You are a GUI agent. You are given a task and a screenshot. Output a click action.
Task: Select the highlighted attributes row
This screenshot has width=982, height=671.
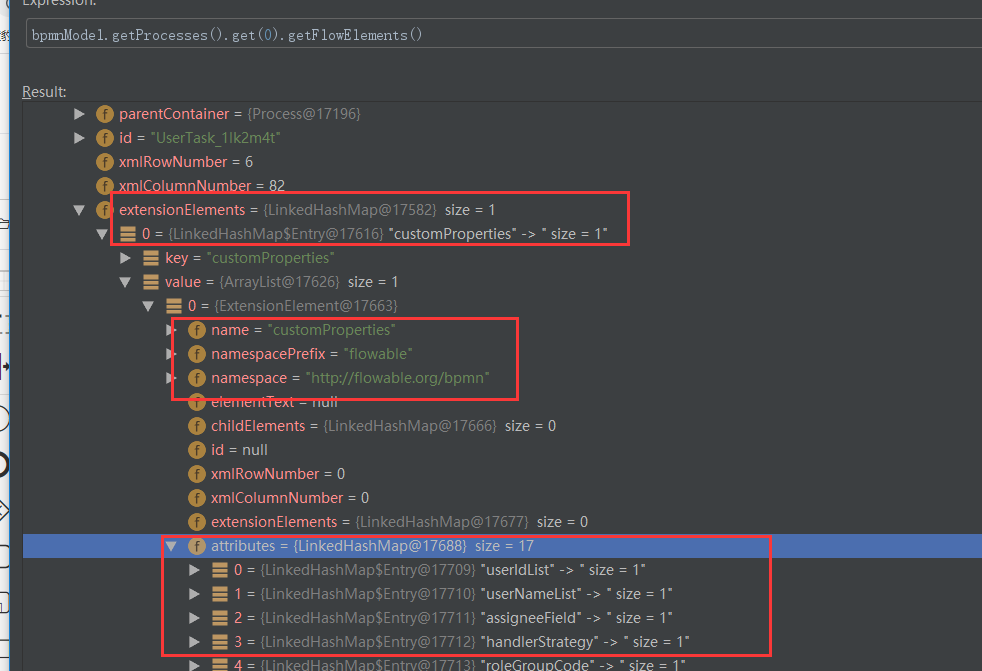(x=400, y=545)
